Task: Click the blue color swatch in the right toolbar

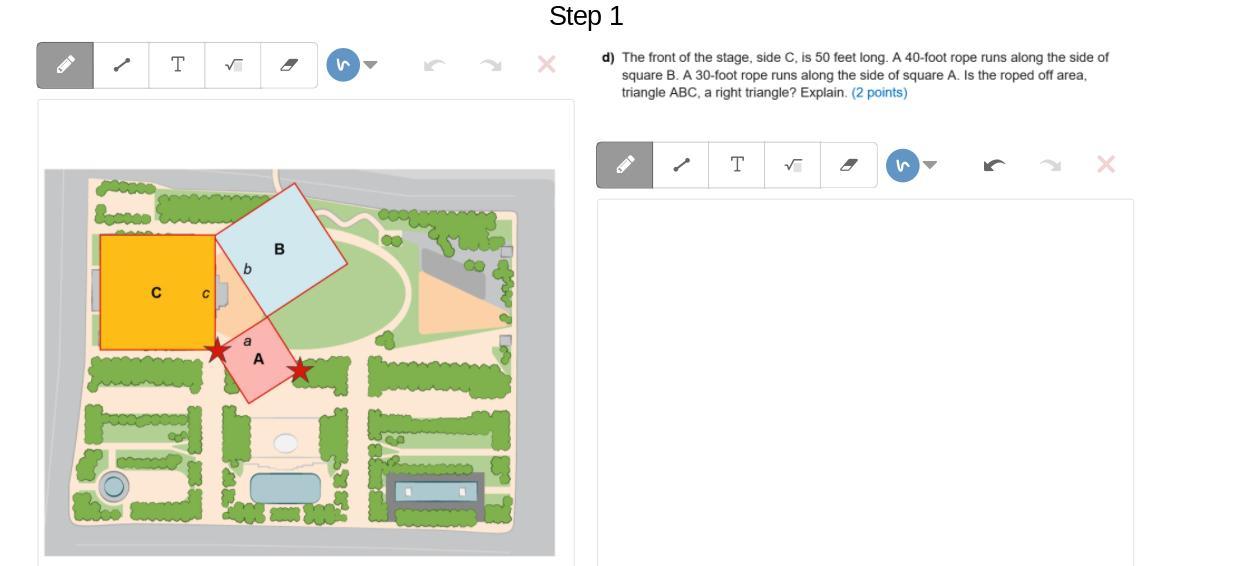Action: tap(903, 165)
